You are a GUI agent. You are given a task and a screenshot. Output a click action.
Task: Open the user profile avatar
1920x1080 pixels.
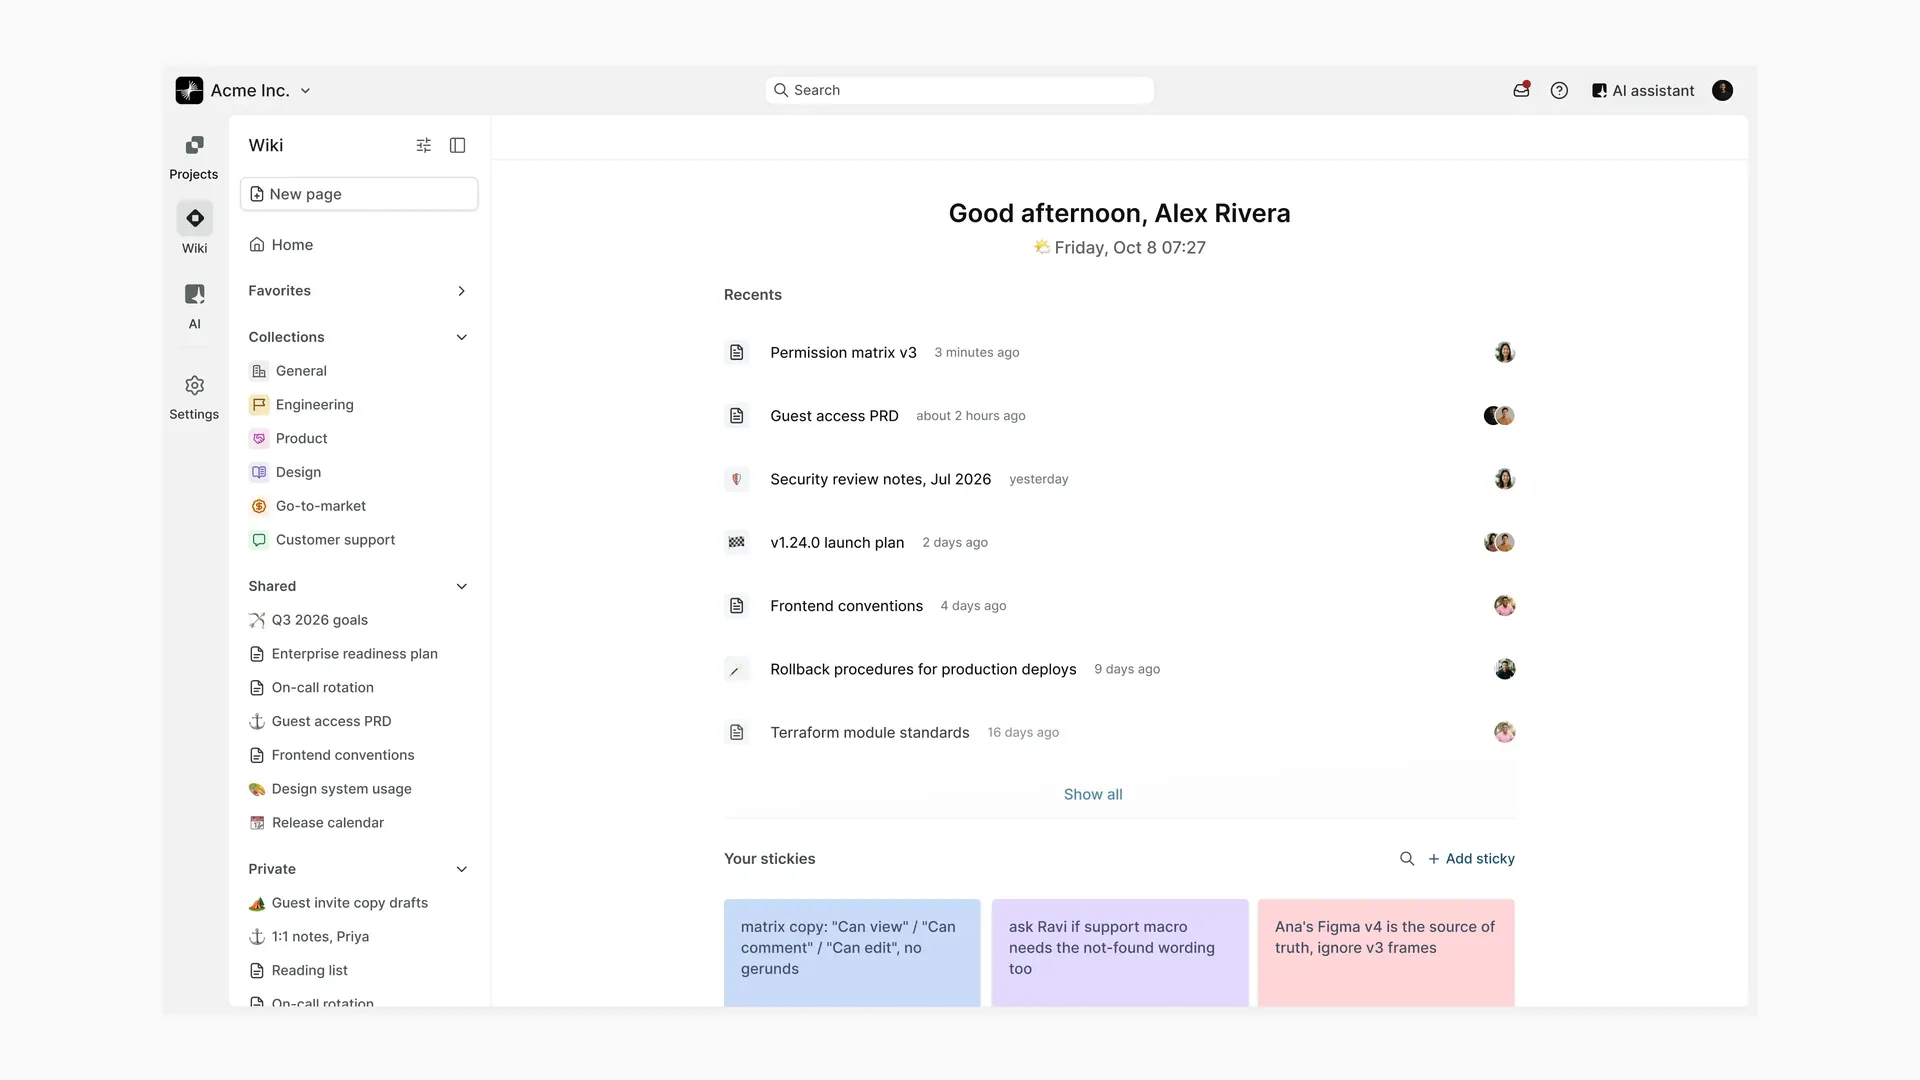click(x=1722, y=90)
